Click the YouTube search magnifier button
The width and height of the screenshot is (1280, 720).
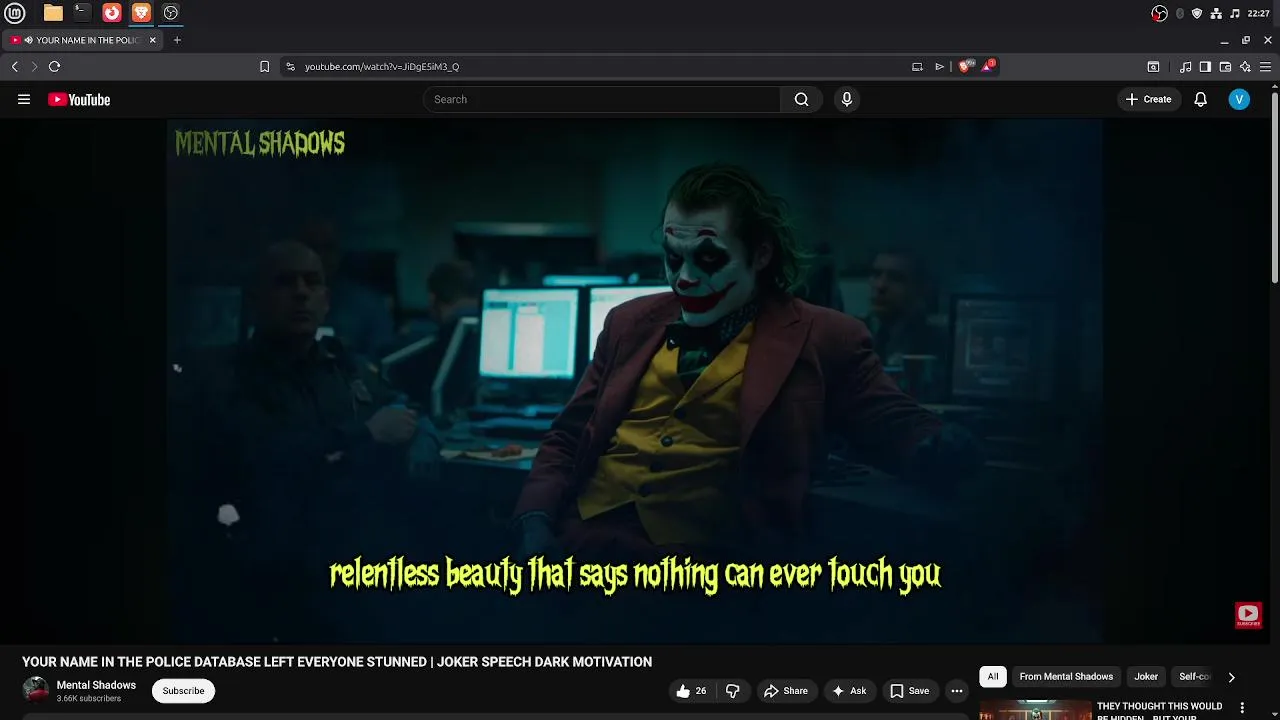point(801,99)
